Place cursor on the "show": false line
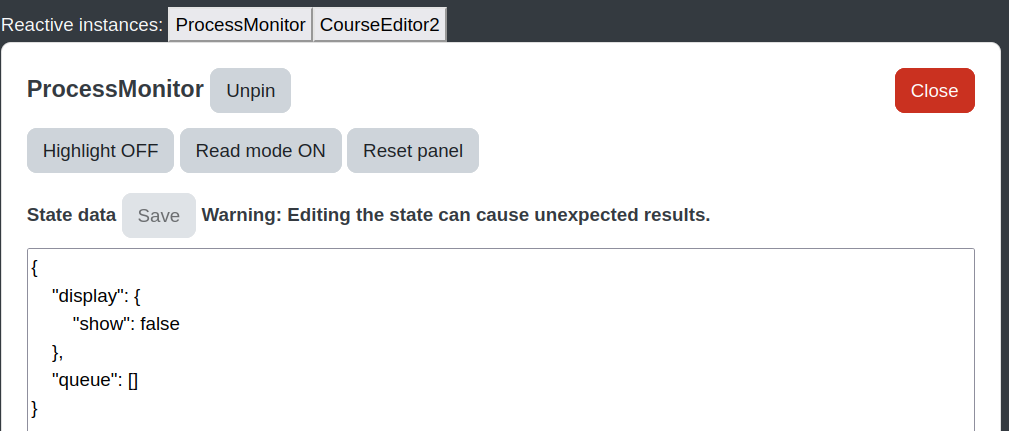The width and height of the screenshot is (1009, 431). point(126,324)
